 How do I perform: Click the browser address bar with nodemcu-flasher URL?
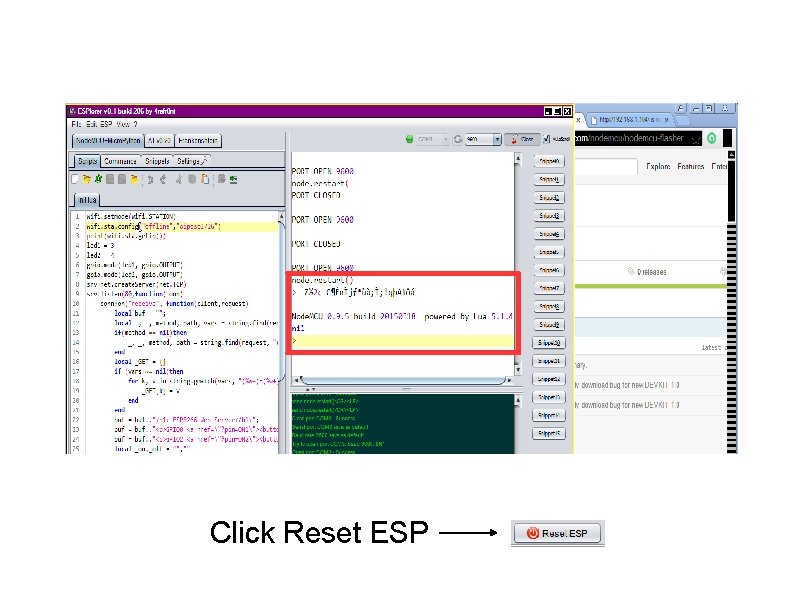pyautogui.click(x=638, y=138)
